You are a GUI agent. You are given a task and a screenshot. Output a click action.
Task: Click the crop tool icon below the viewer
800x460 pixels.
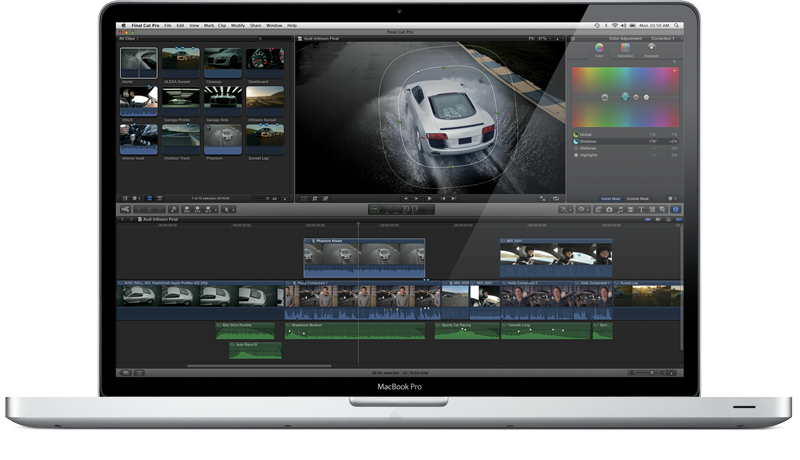(314, 198)
